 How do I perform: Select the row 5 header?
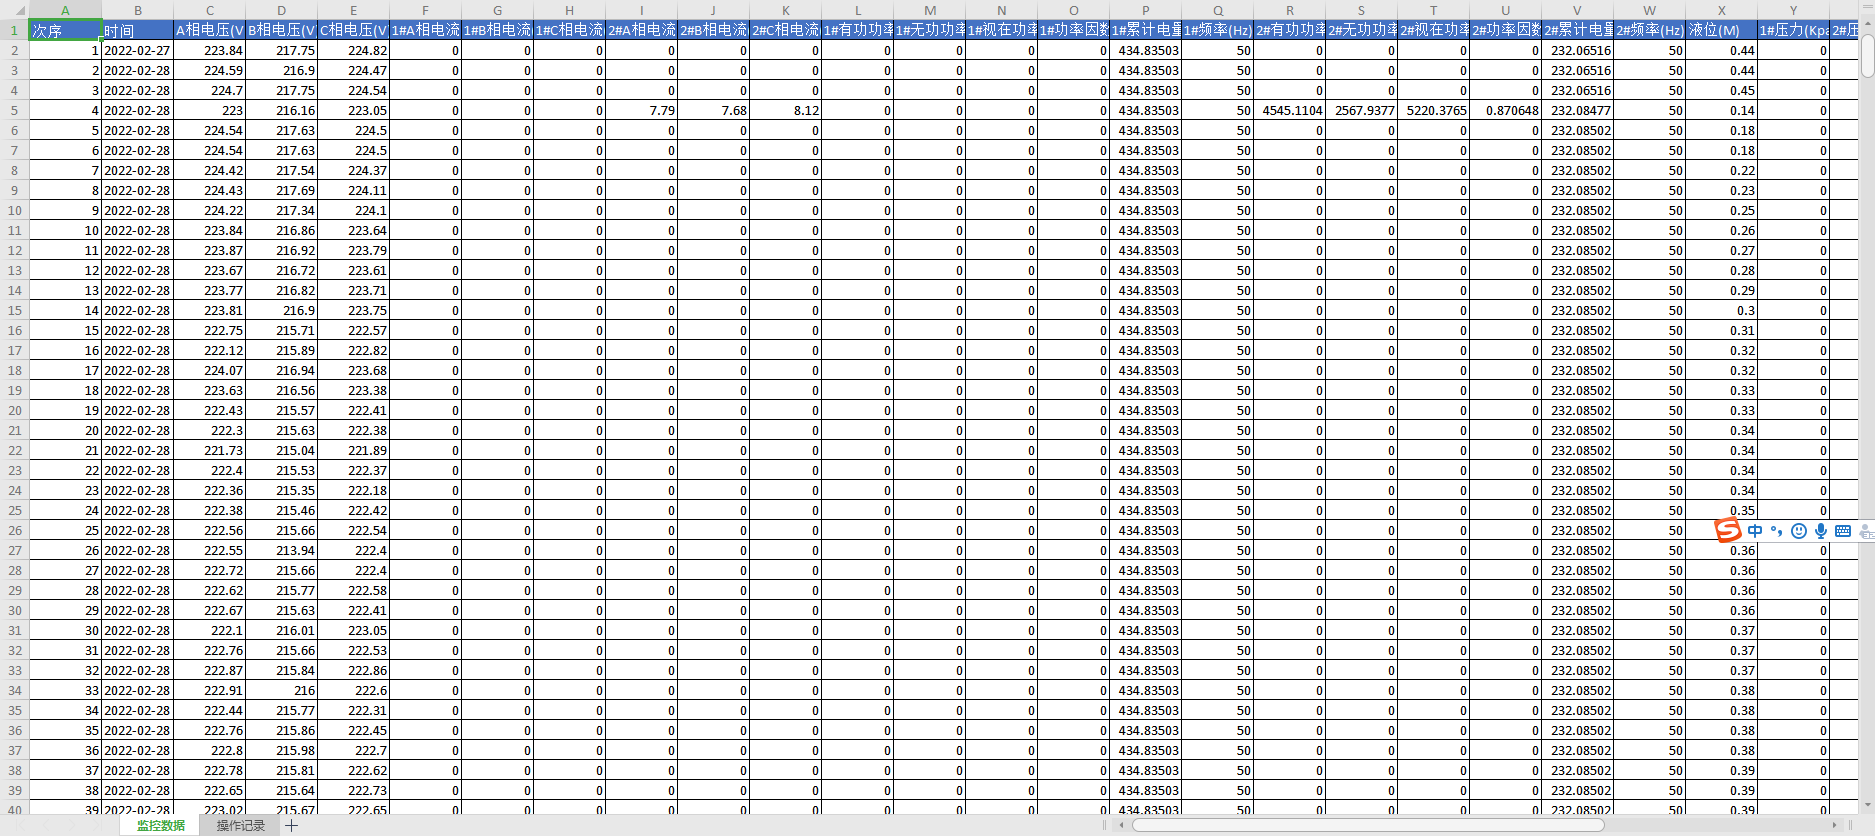(x=14, y=110)
